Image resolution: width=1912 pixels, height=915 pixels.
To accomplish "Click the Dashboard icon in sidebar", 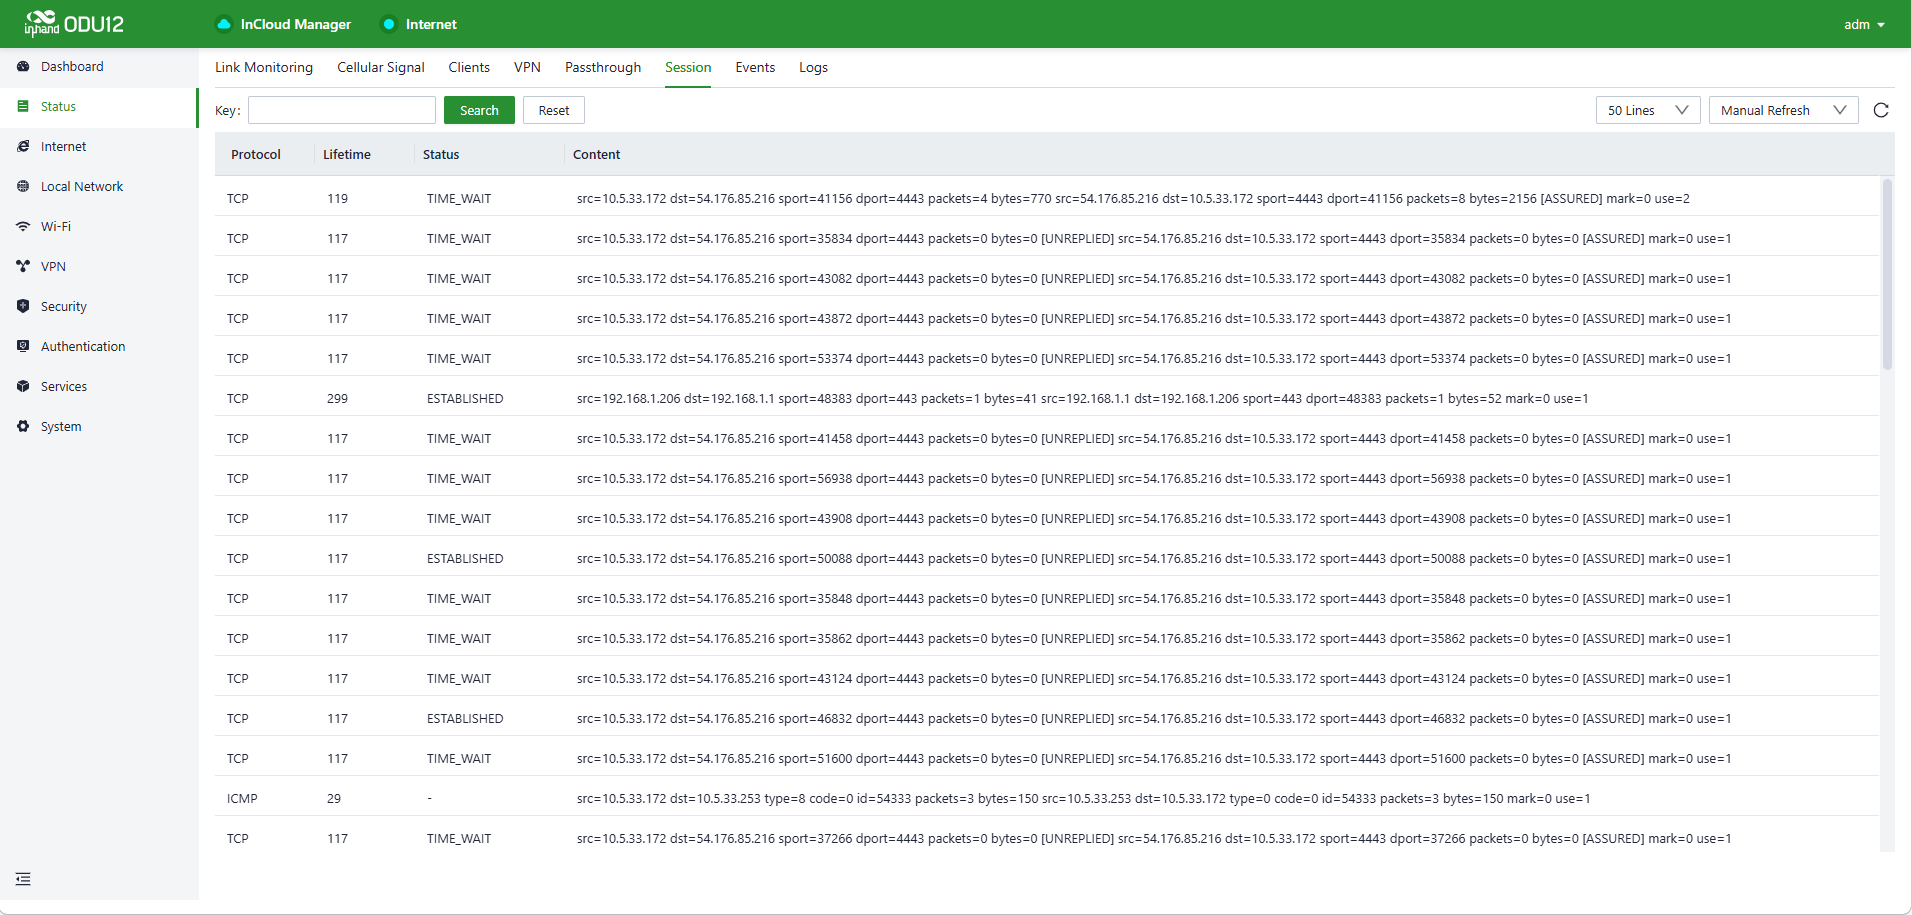I will pos(23,67).
